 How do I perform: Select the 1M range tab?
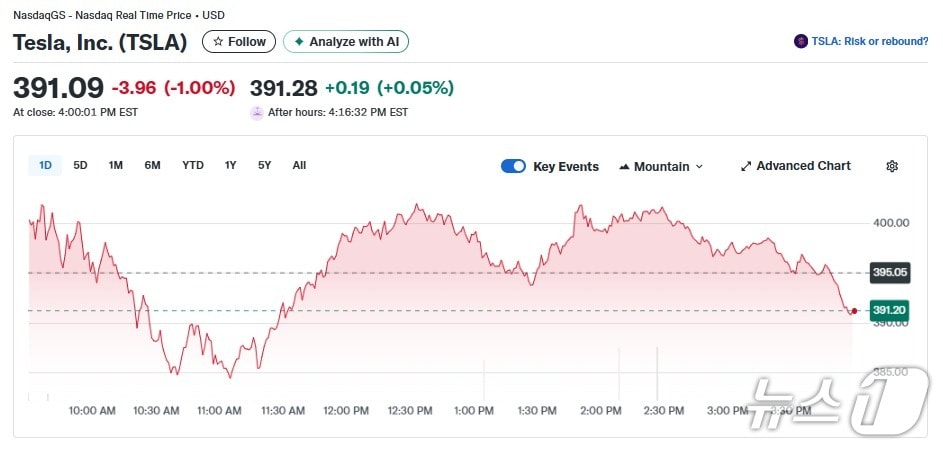(116, 165)
